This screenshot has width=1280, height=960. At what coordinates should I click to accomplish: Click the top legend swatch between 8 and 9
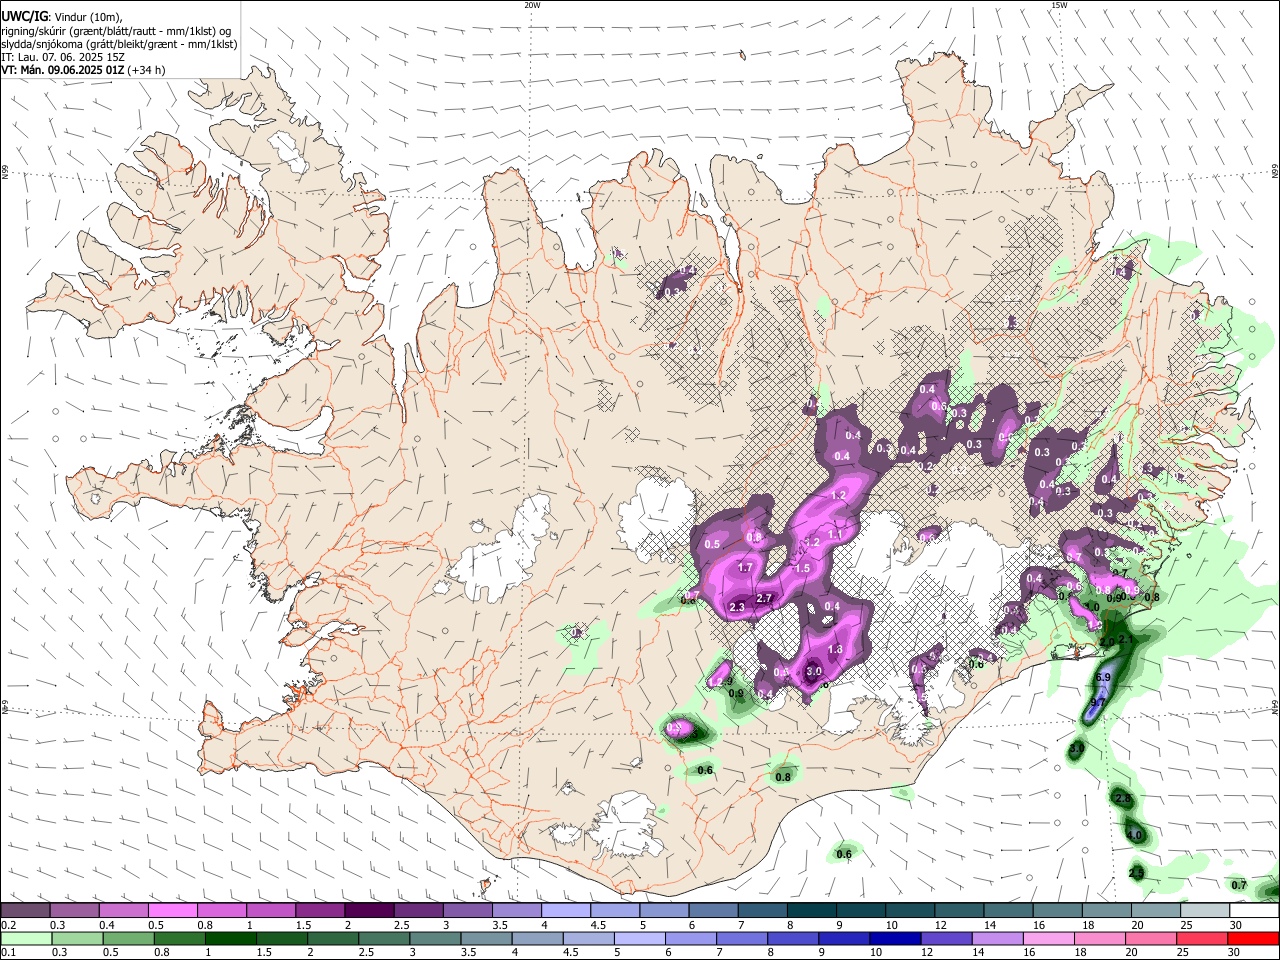tap(812, 910)
